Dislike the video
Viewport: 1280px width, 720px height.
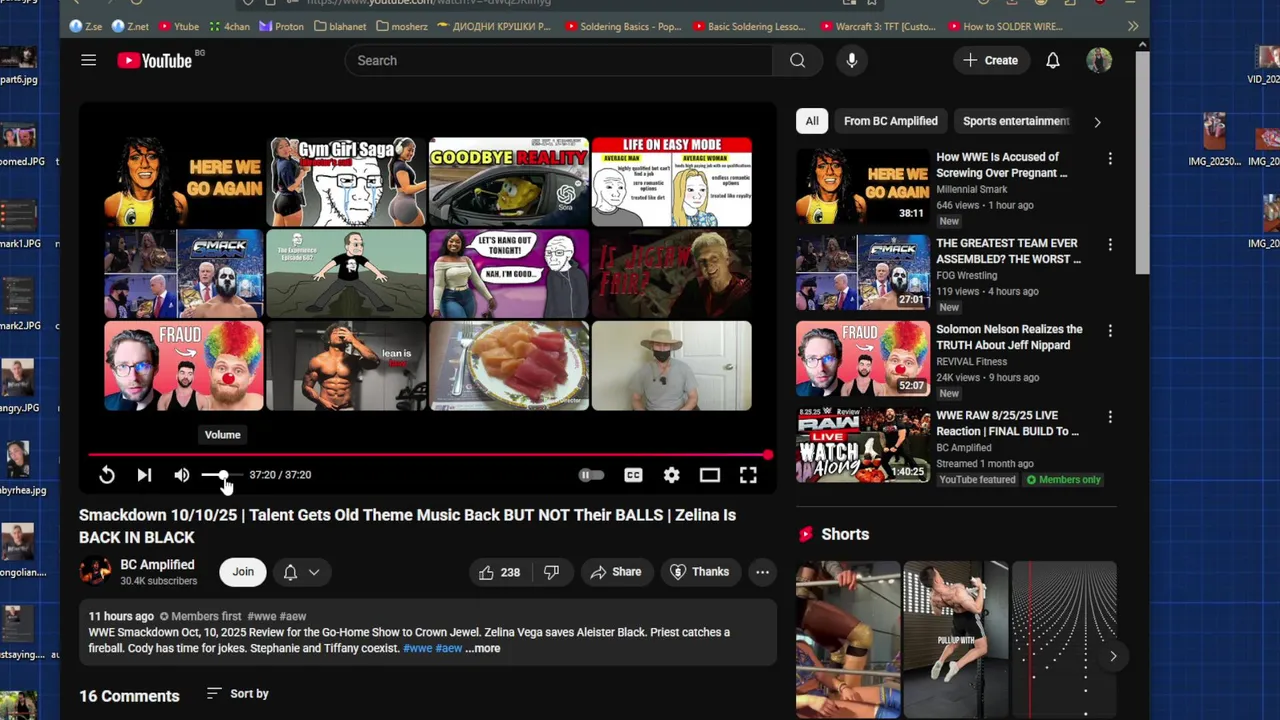(x=551, y=572)
